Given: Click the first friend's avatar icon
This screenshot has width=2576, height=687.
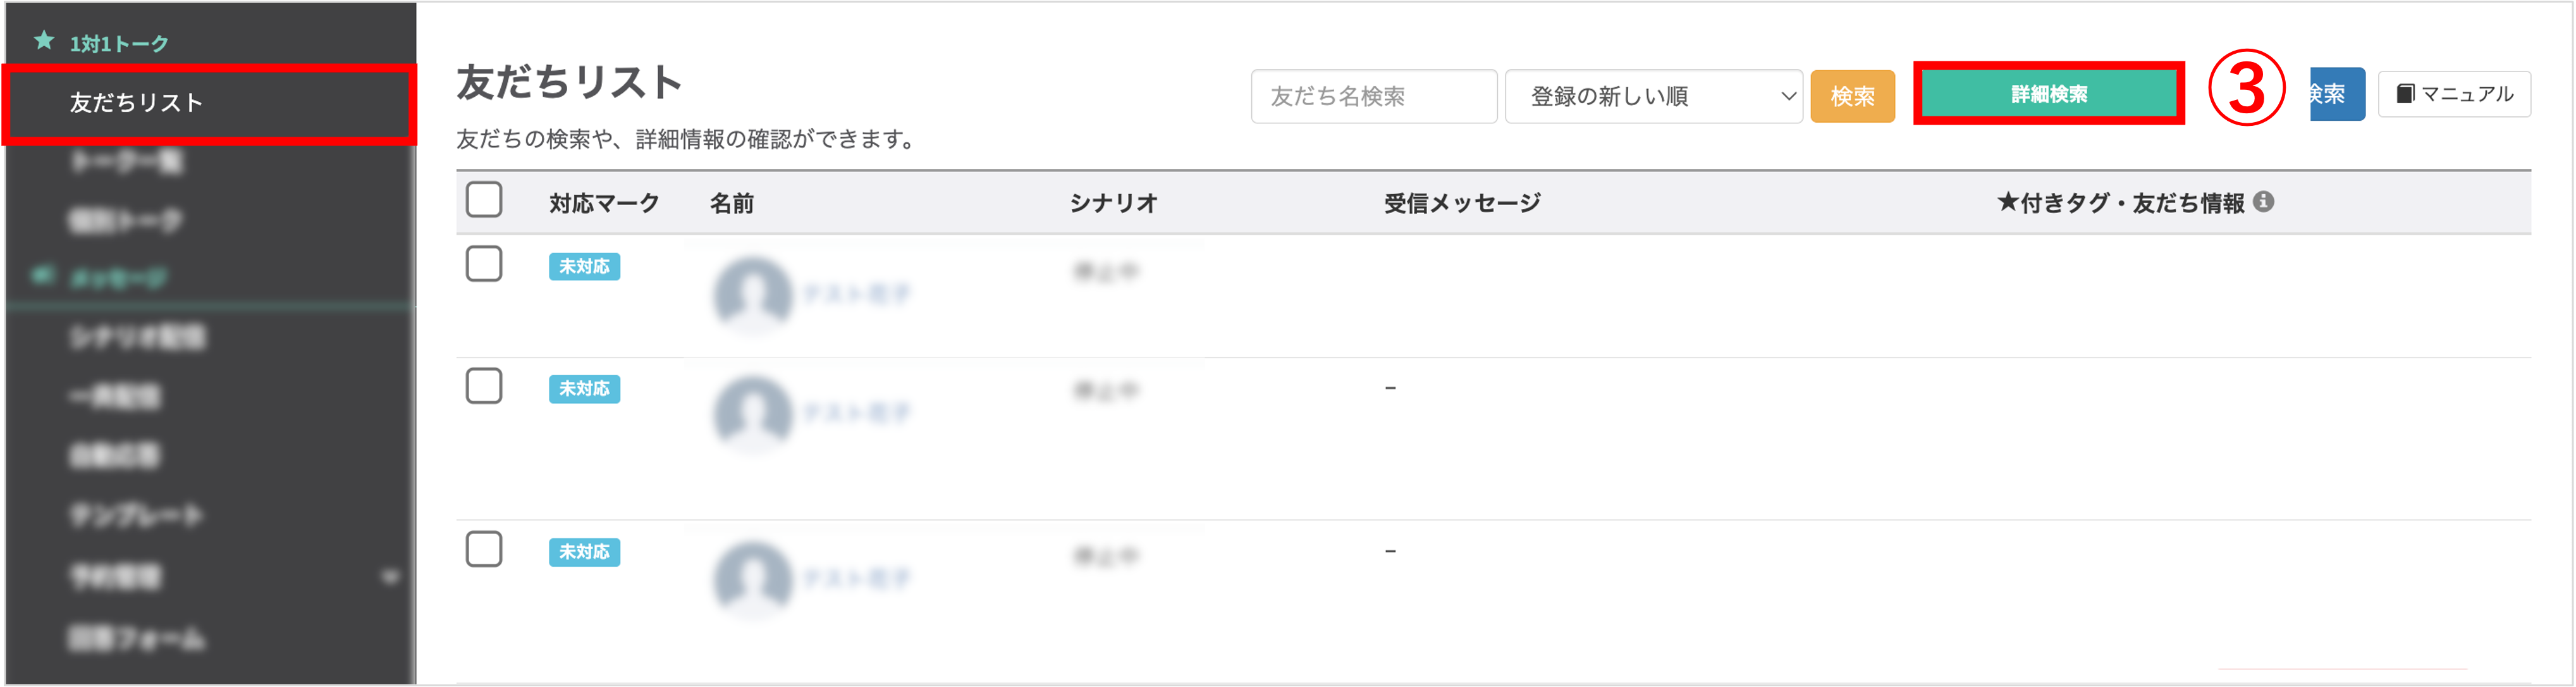Looking at the screenshot, I should pos(752,294).
